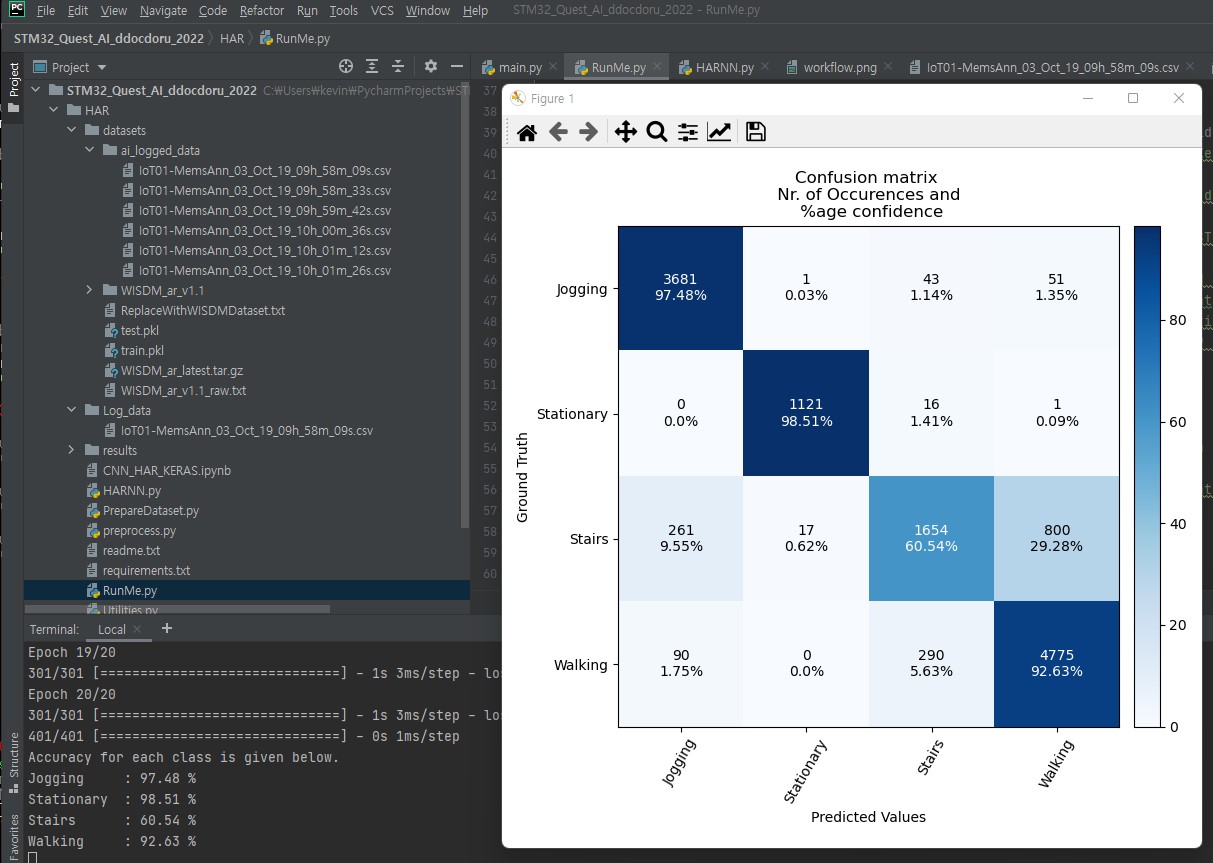Viewport: 1213px width, 863px height.
Task: Select the Zoom to rectangle magnifier tool
Action: (x=656, y=132)
